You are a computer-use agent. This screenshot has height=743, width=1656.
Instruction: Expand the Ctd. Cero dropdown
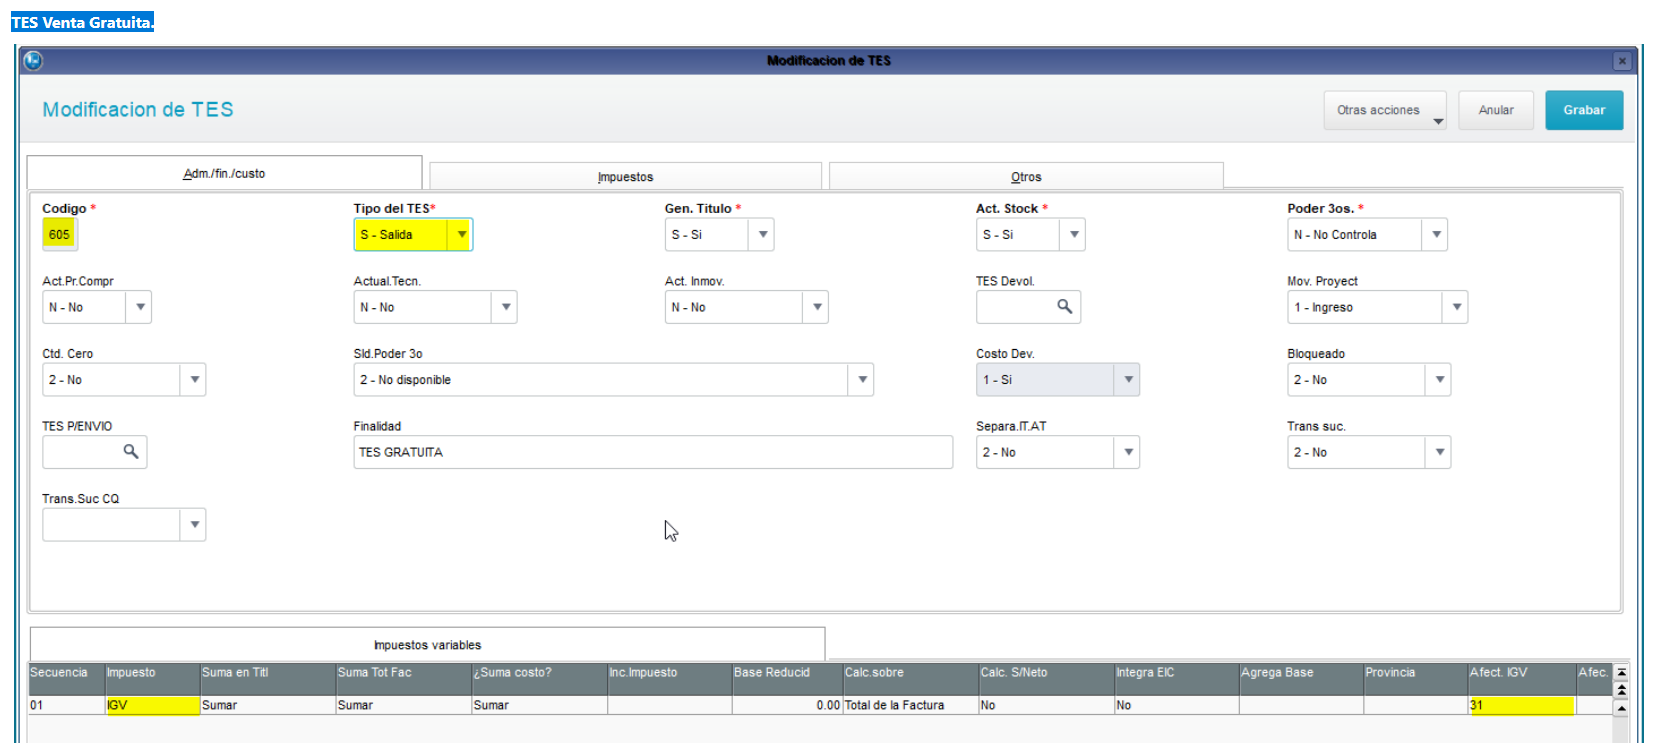(195, 380)
